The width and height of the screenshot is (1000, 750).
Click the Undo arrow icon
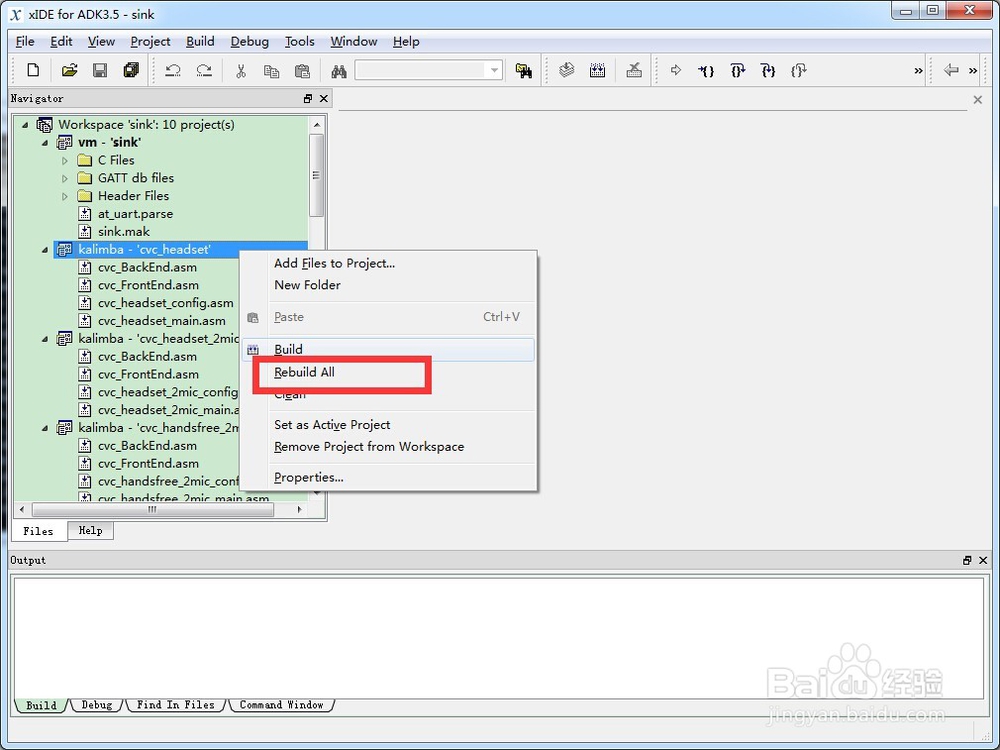coord(173,70)
